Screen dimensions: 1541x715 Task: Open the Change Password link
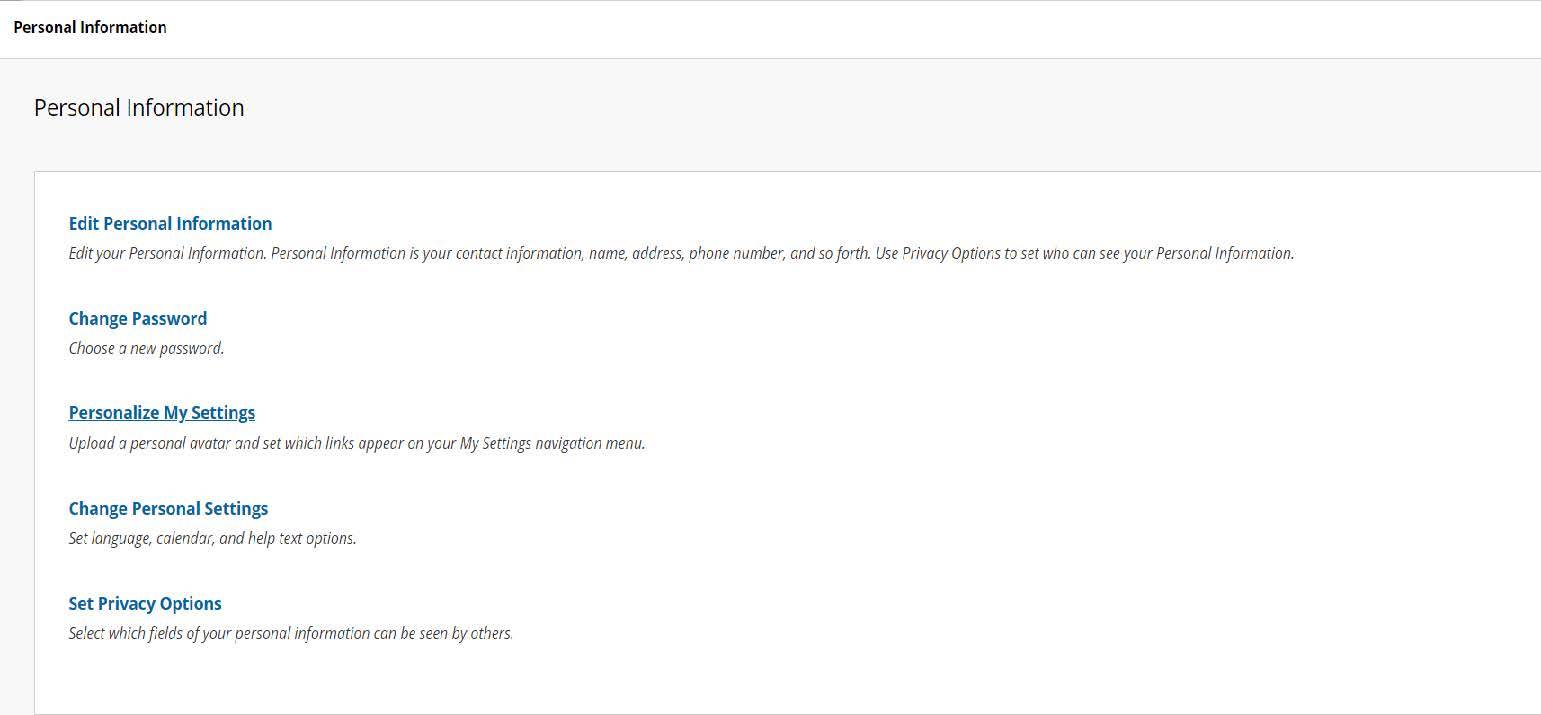(137, 319)
